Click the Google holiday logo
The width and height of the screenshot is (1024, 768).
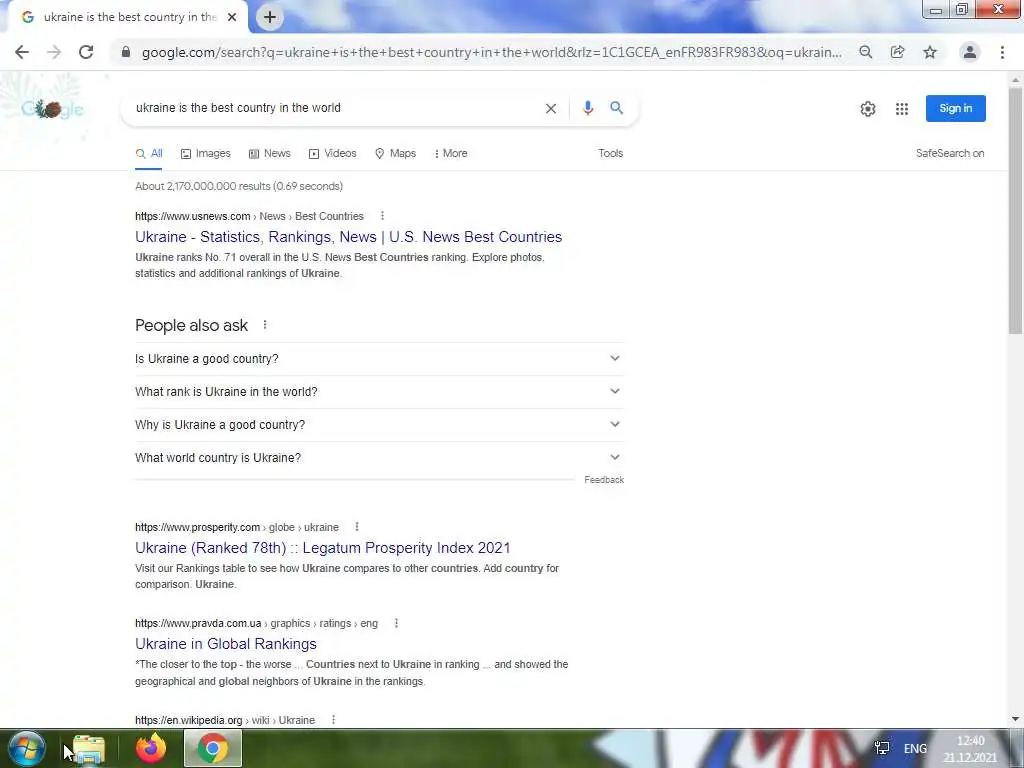point(52,108)
